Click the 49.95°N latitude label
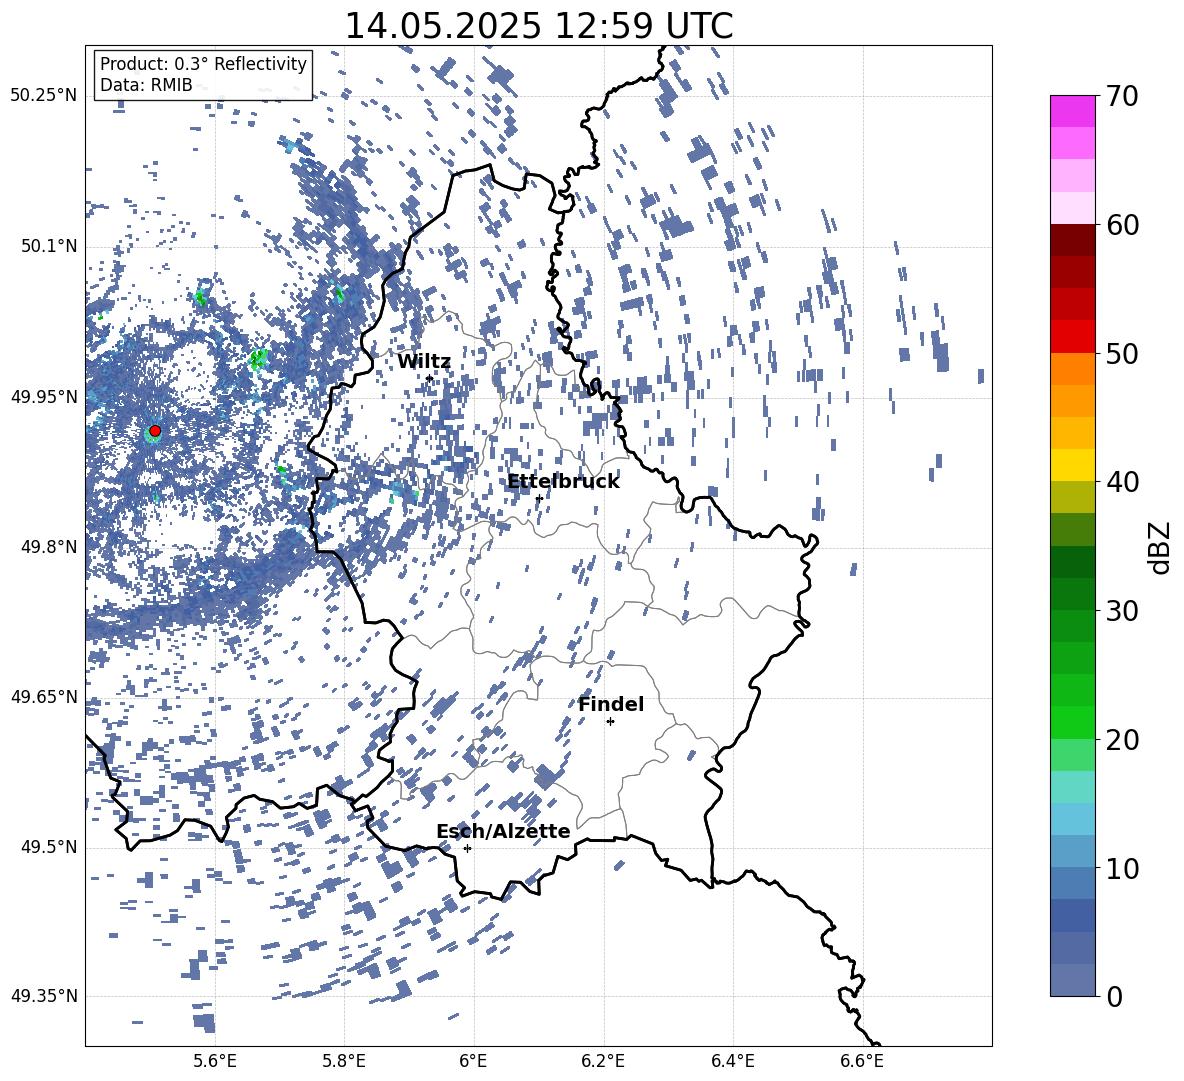 click(x=44, y=396)
